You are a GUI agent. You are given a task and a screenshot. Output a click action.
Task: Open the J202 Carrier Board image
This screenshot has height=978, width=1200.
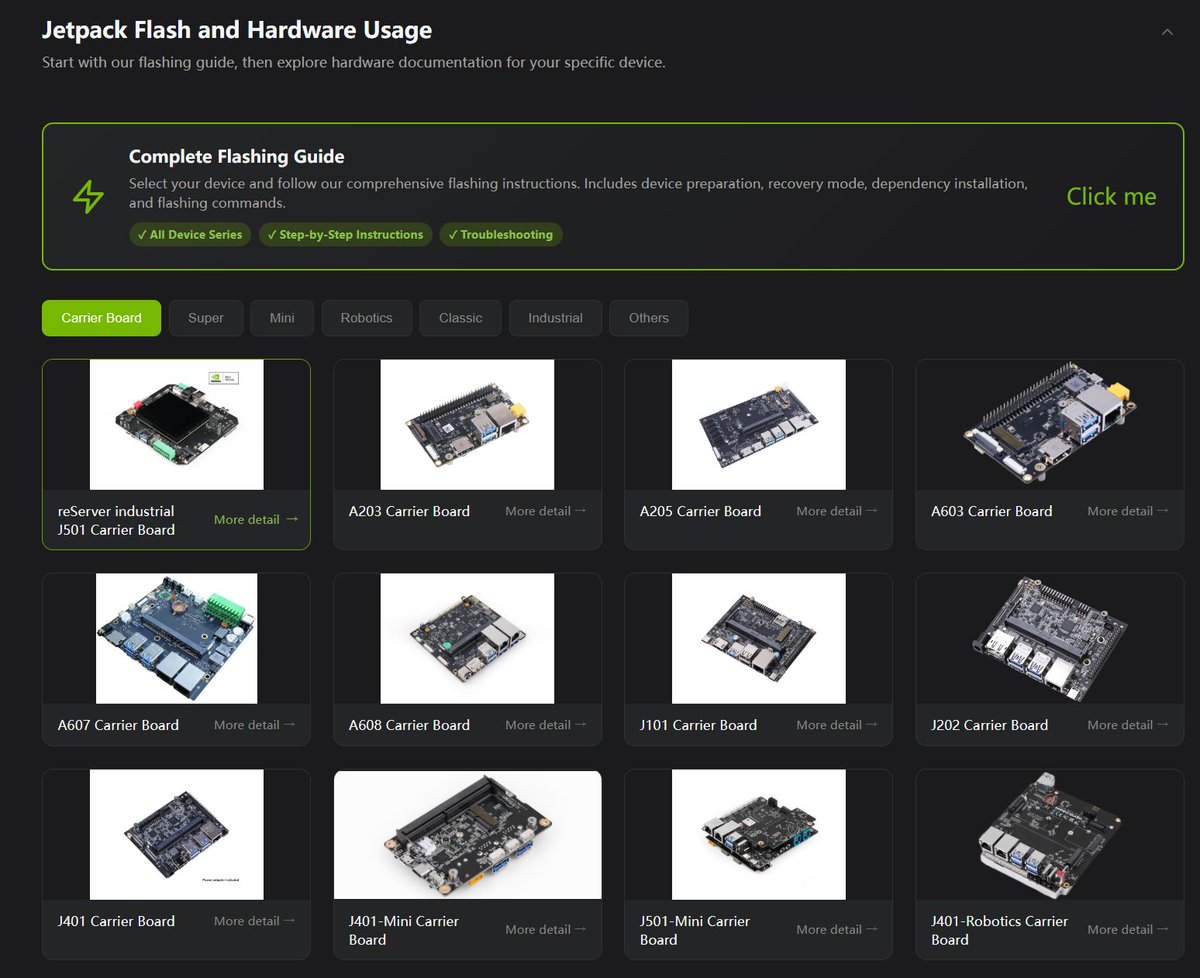(1050, 638)
